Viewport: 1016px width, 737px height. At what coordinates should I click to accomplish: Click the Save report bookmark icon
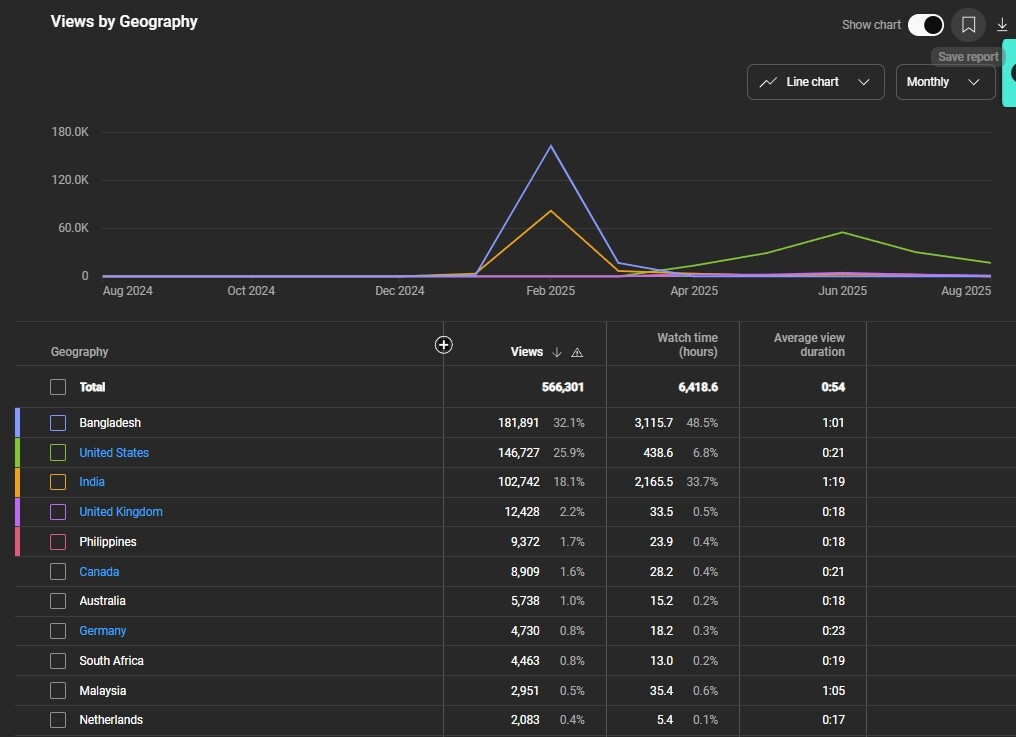tap(968, 25)
